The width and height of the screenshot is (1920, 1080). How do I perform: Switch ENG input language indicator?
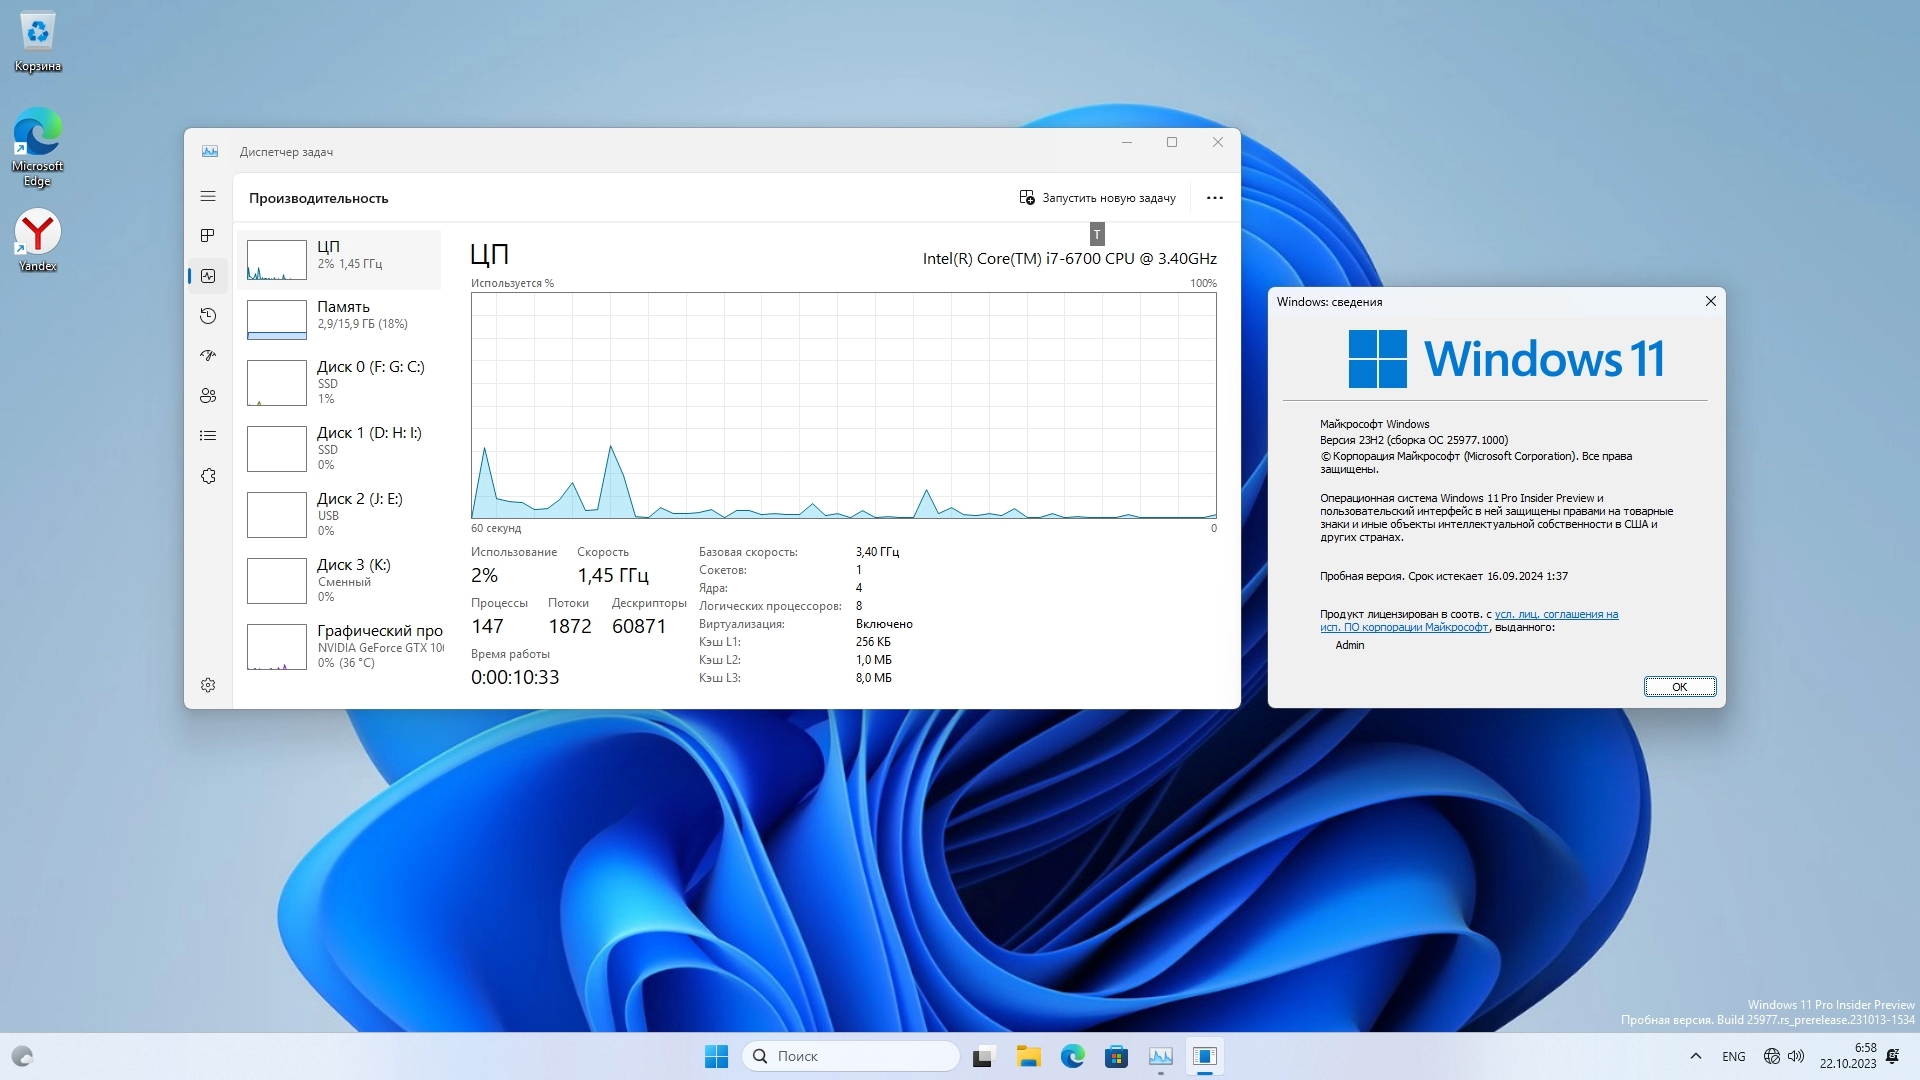(x=1733, y=1056)
